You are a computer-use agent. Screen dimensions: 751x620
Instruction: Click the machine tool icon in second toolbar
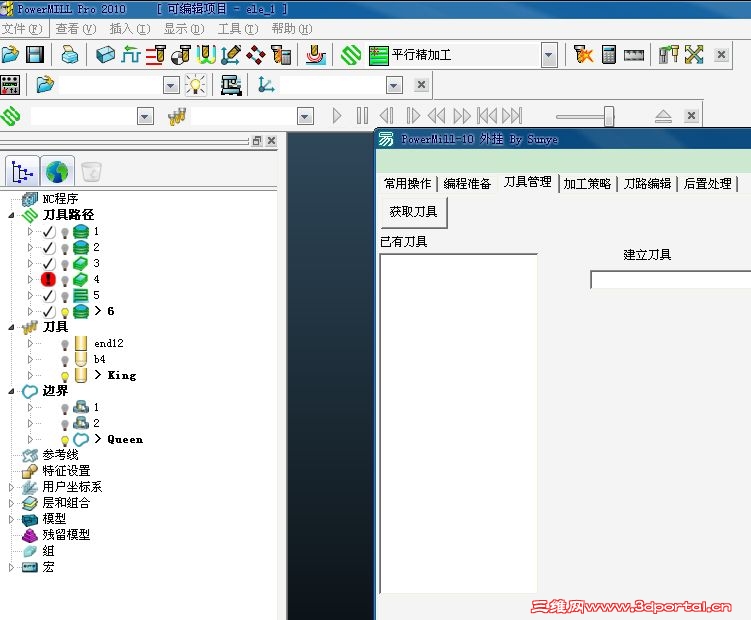(x=231, y=85)
